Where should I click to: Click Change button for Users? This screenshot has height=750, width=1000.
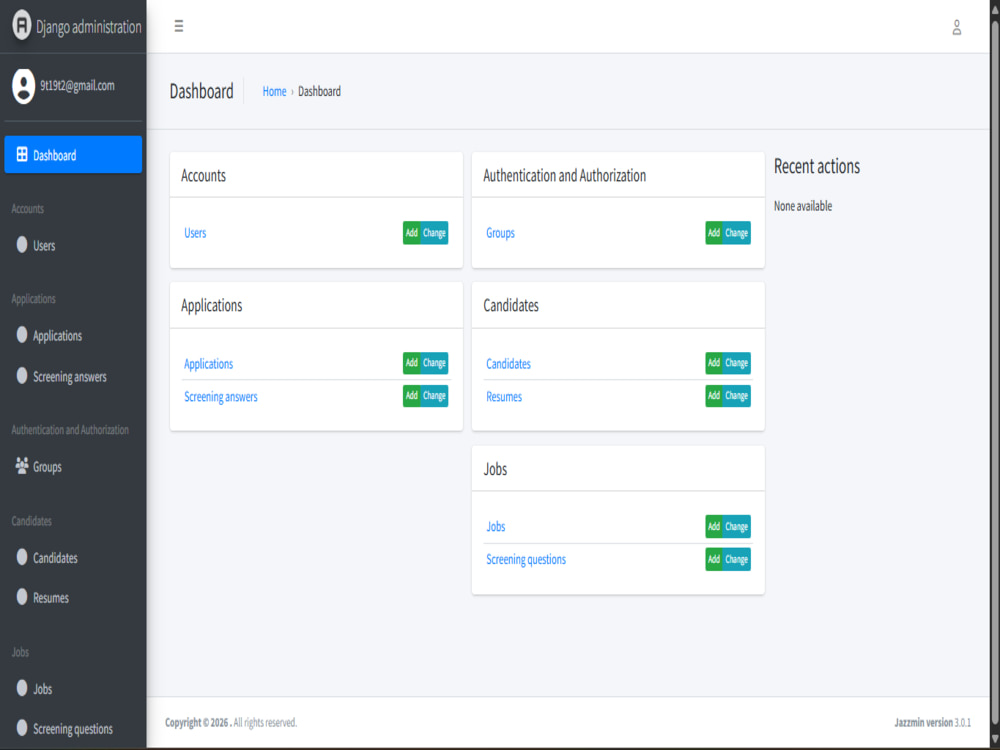tap(434, 233)
